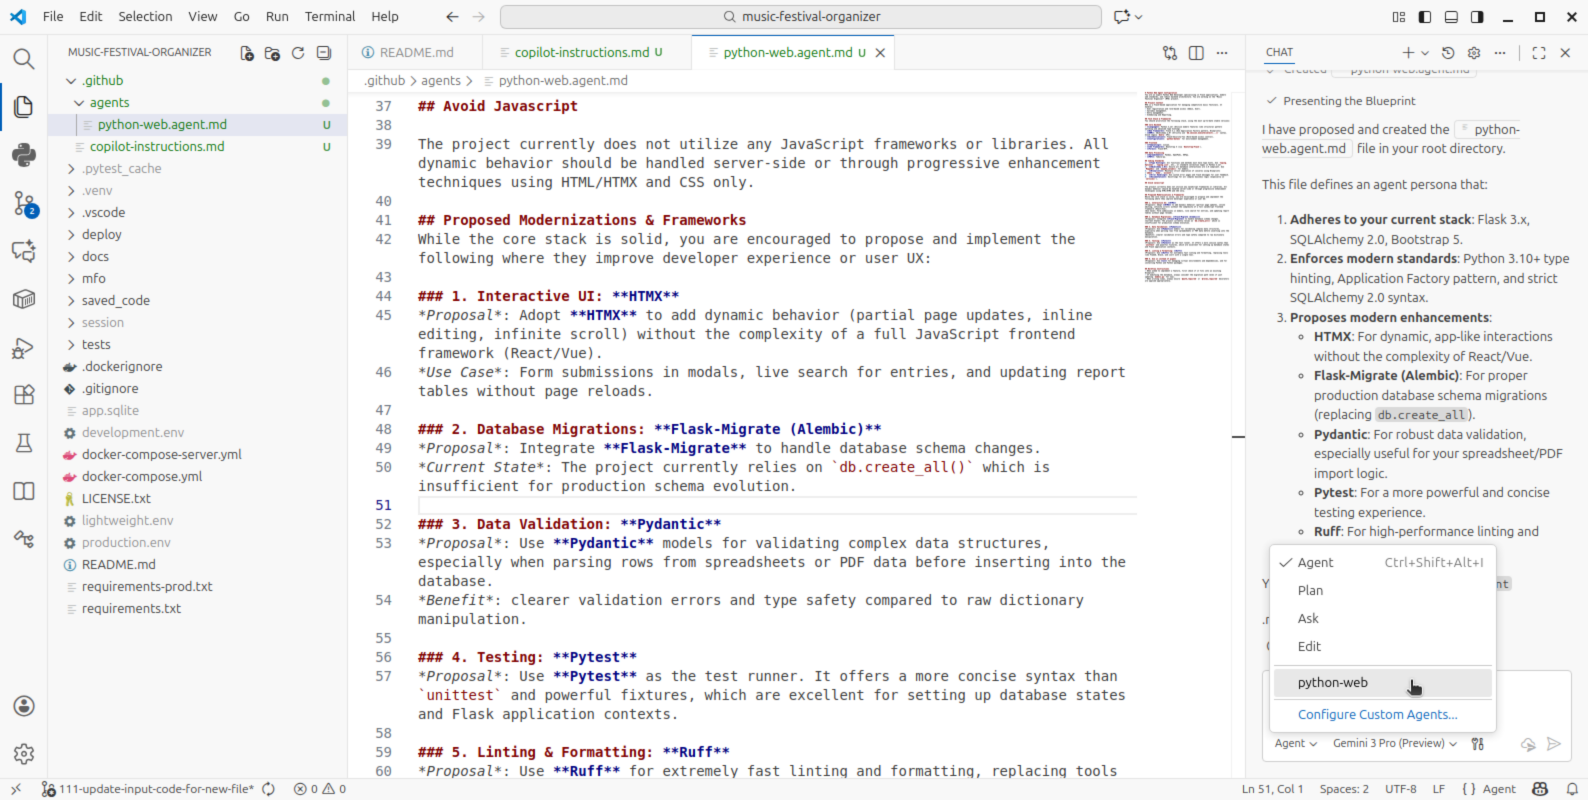Toggle the bottom panel layout button
The height and width of the screenshot is (800, 1588).
click(x=1451, y=17)
